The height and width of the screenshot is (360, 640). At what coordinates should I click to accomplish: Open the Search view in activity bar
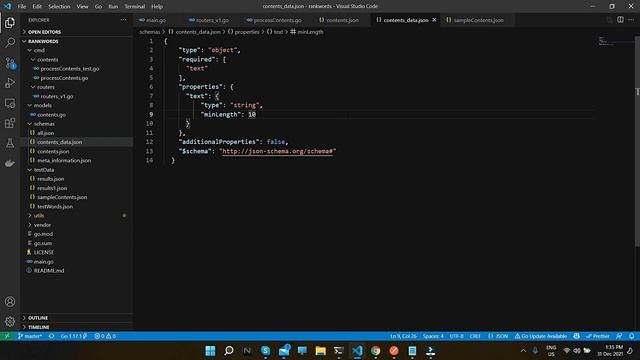(10, 42)
